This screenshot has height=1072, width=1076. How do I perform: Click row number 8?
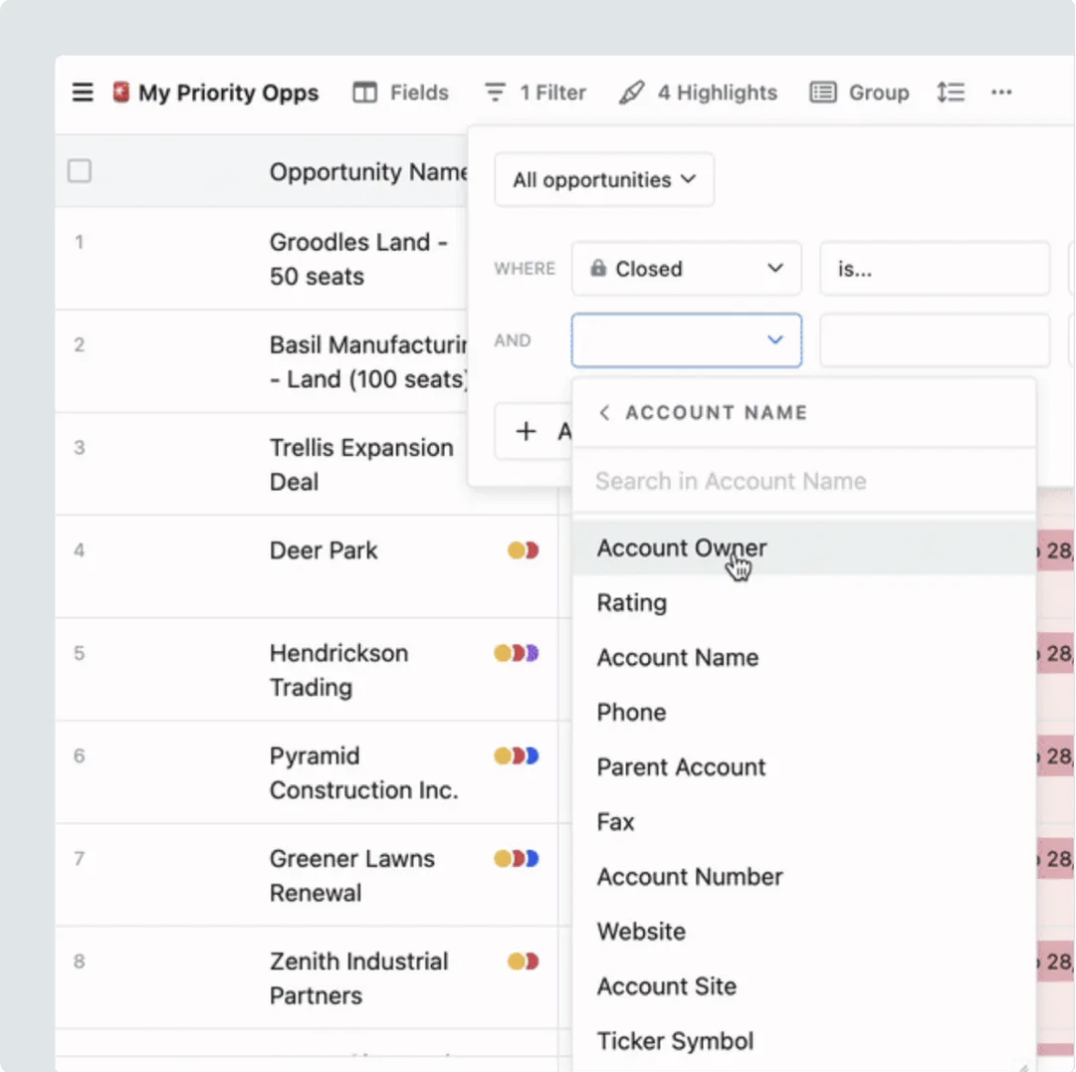click(79, 962)
